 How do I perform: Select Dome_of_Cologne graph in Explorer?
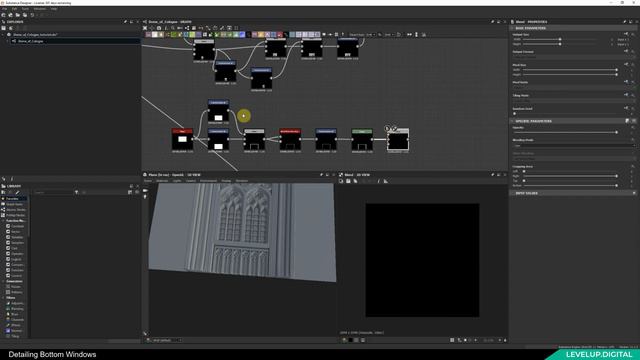(31, 41)
